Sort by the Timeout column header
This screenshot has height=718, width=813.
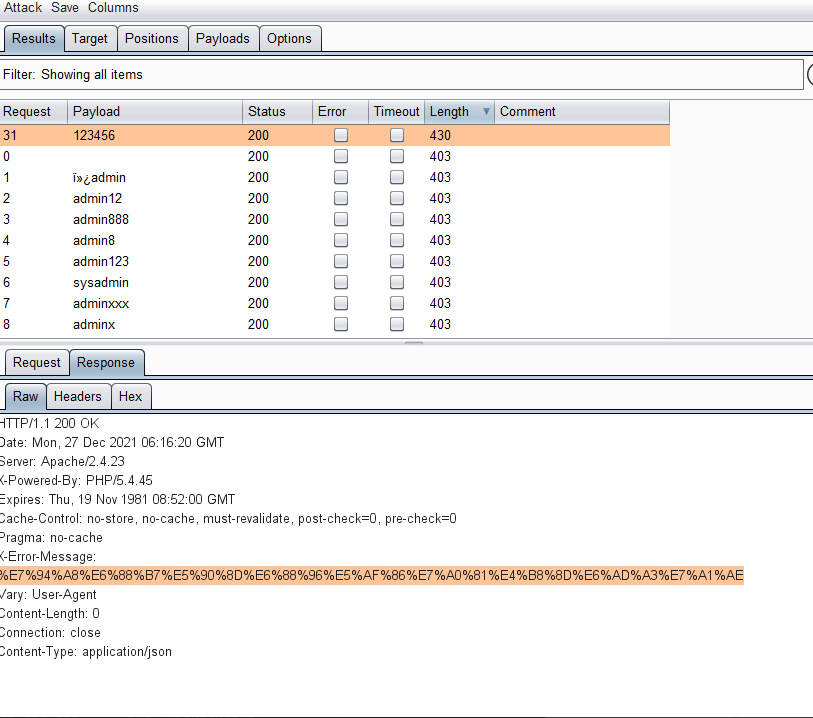pyautogui.click(x=396, y=111)
